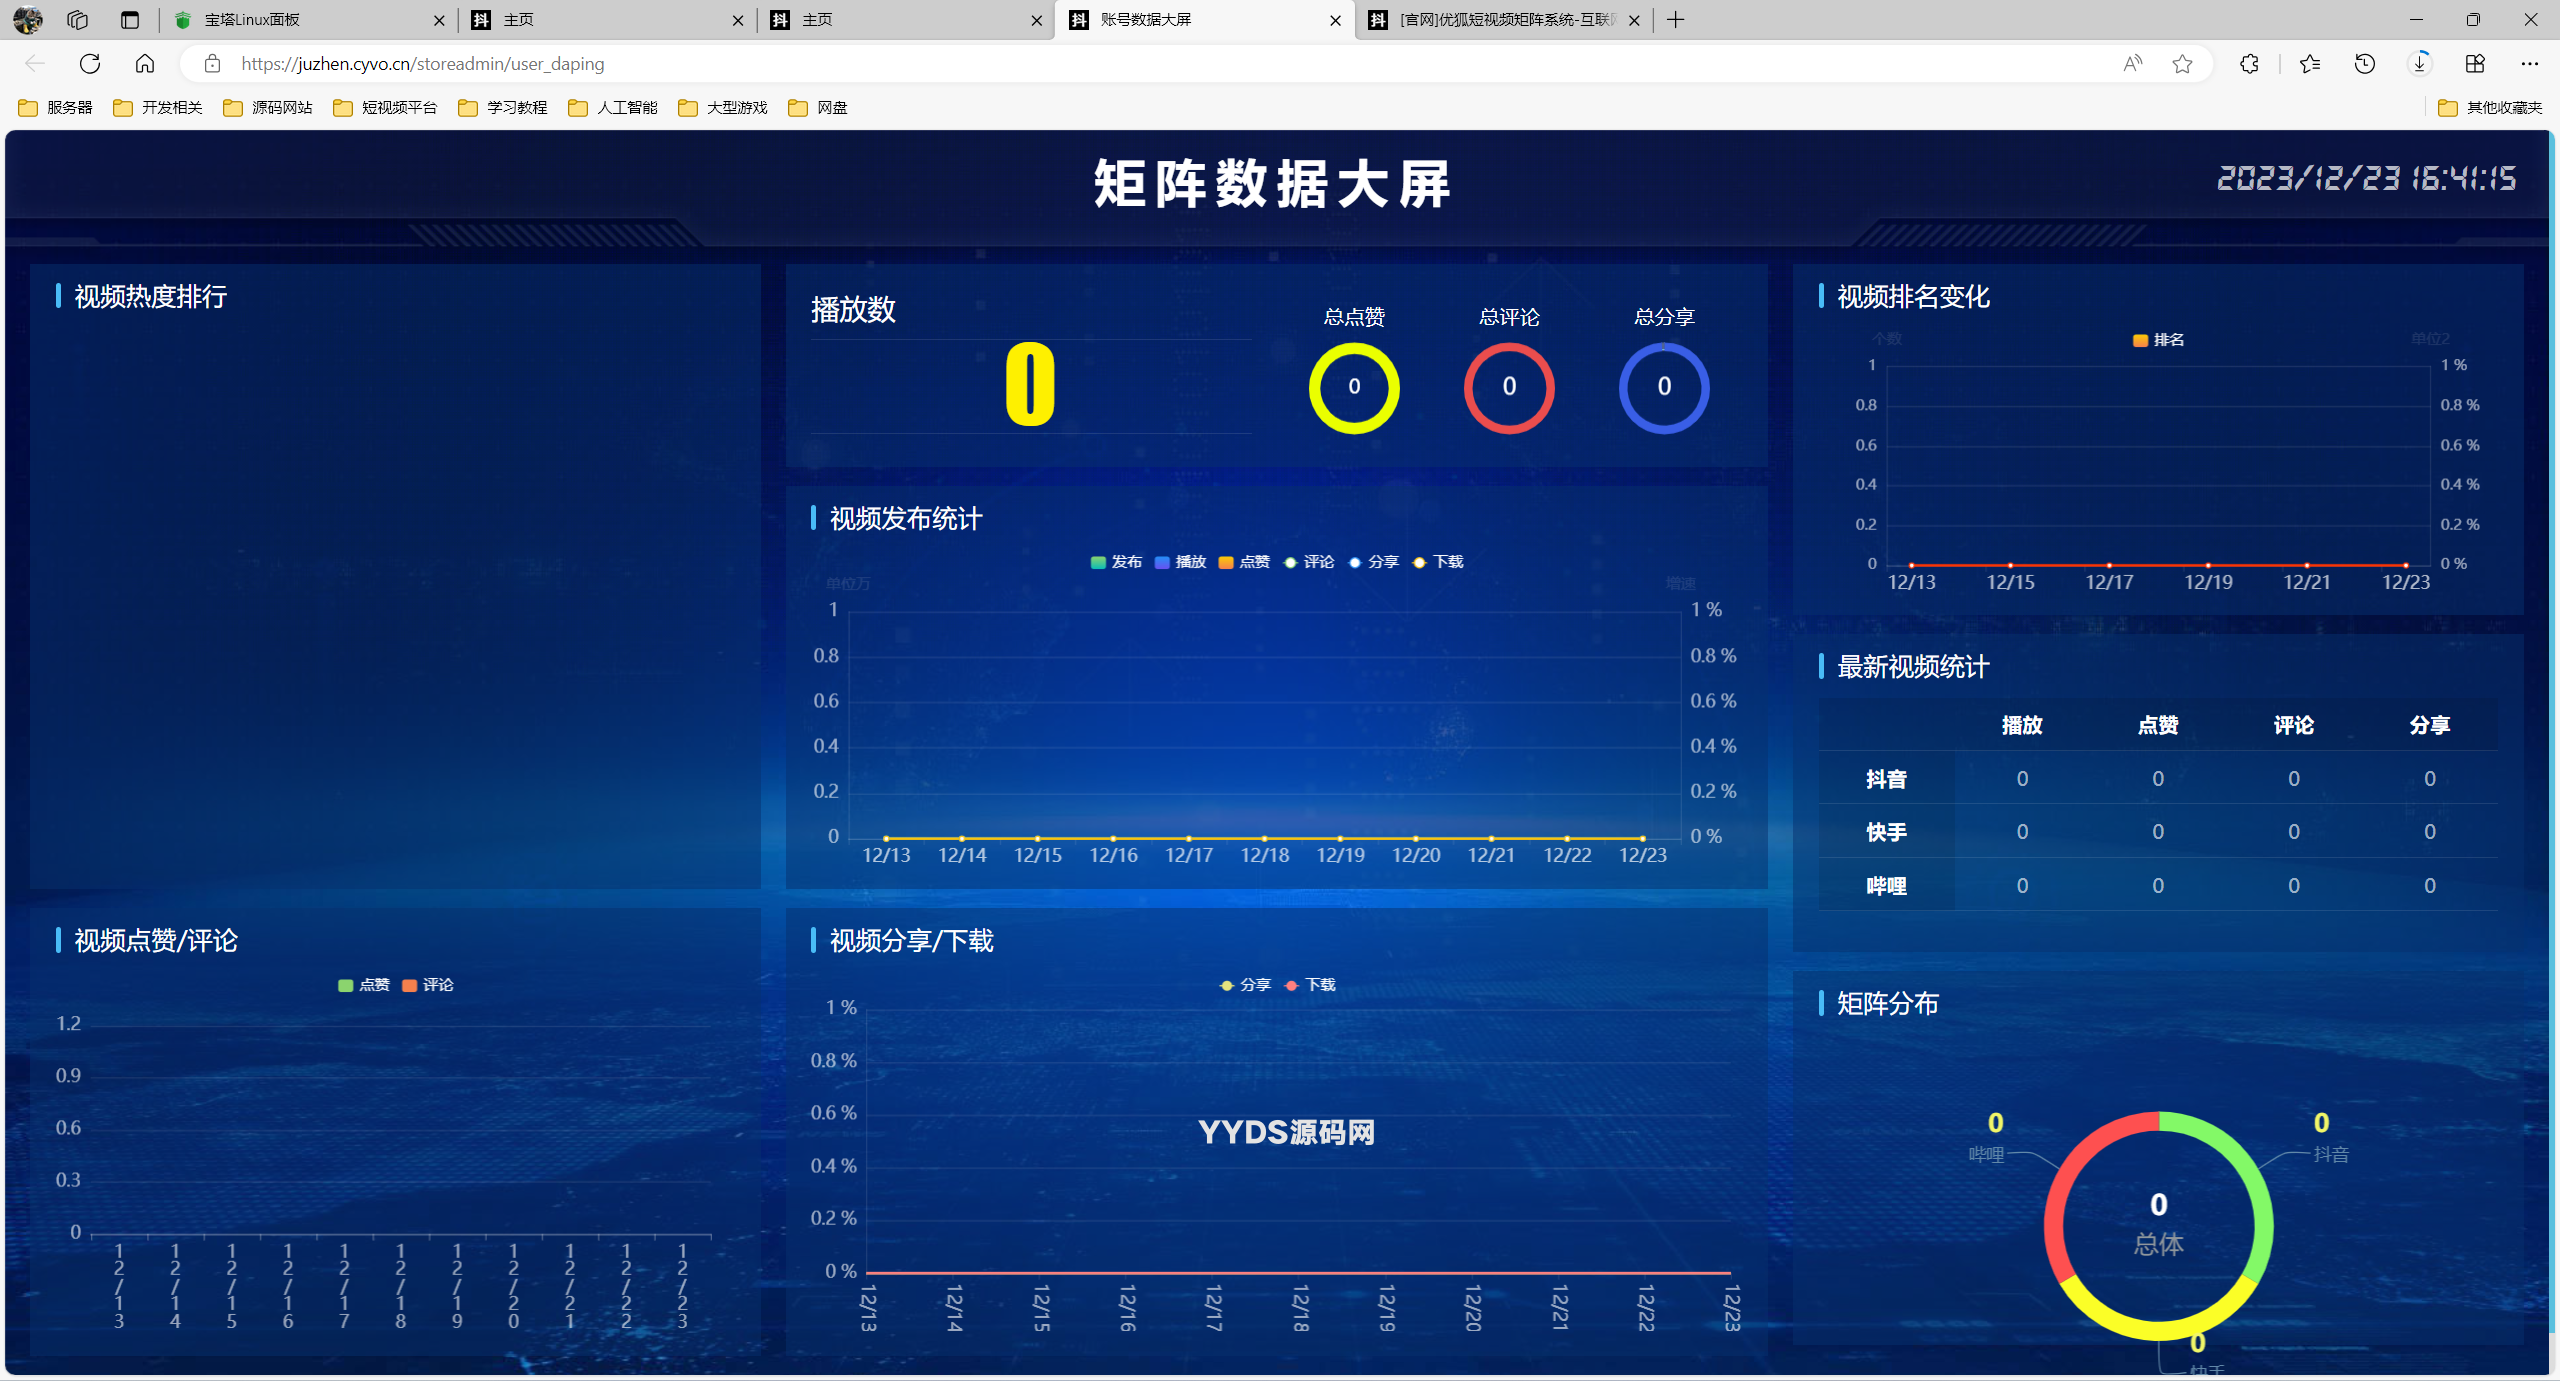Open the browser history icon
Screen dimensions: 2560x1381
point(2364,64)
